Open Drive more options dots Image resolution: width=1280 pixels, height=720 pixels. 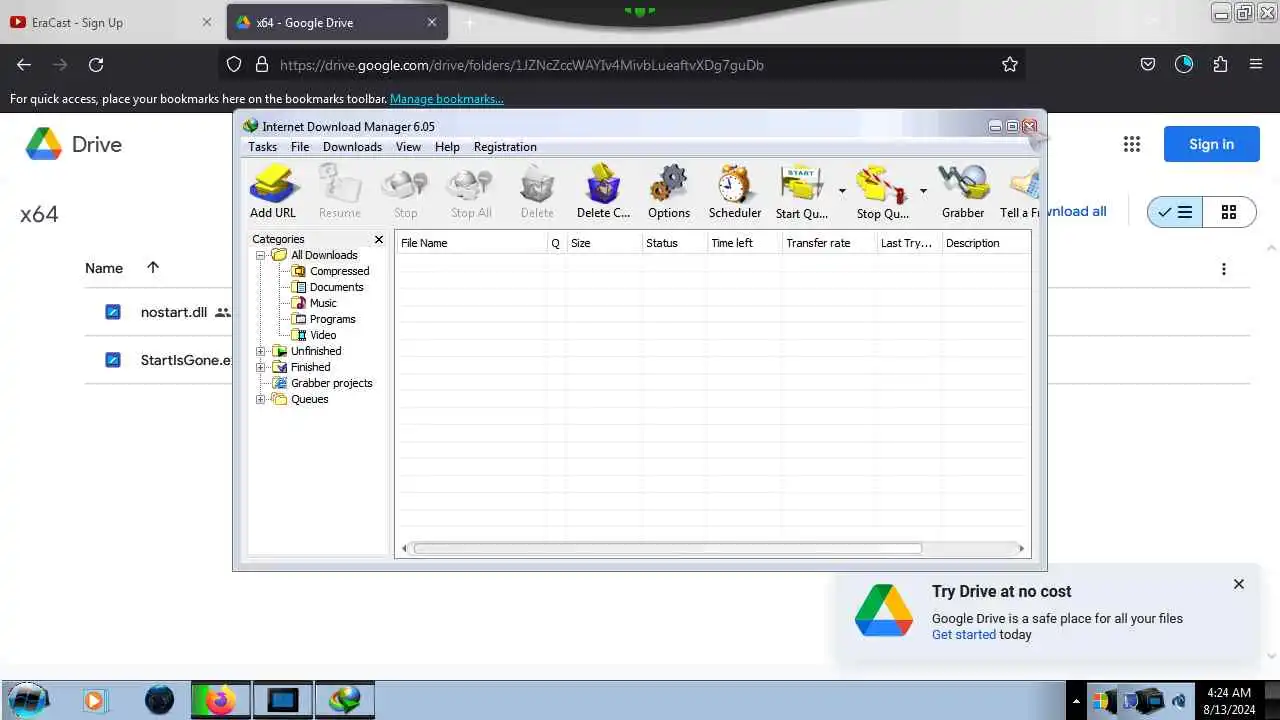(x=1223, y=269)
